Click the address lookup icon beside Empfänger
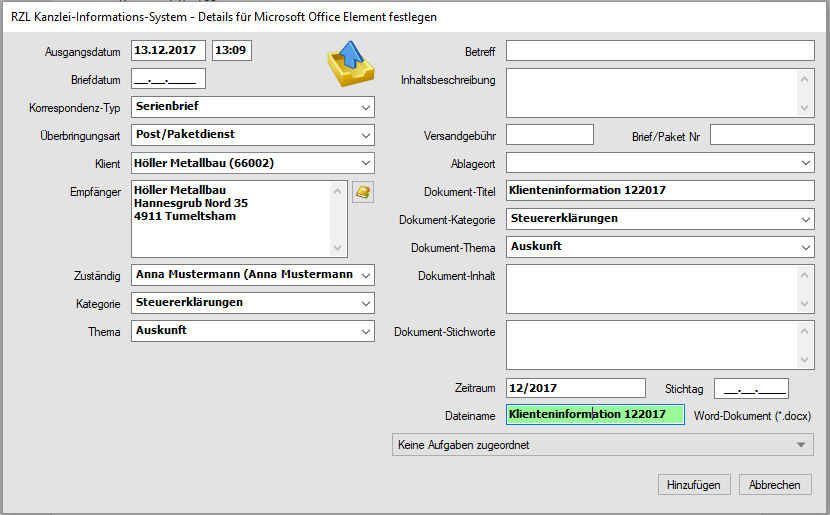The width and height of the screenshot is (830, 515). coord(362,191)
